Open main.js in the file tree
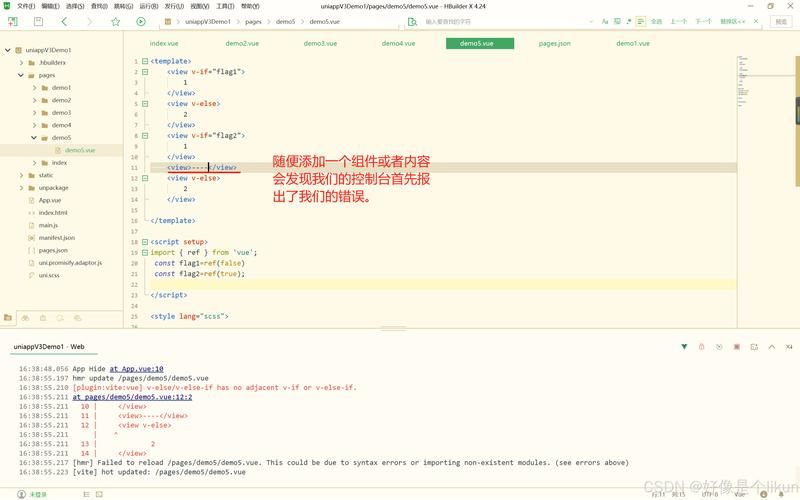 click(48, 225)
